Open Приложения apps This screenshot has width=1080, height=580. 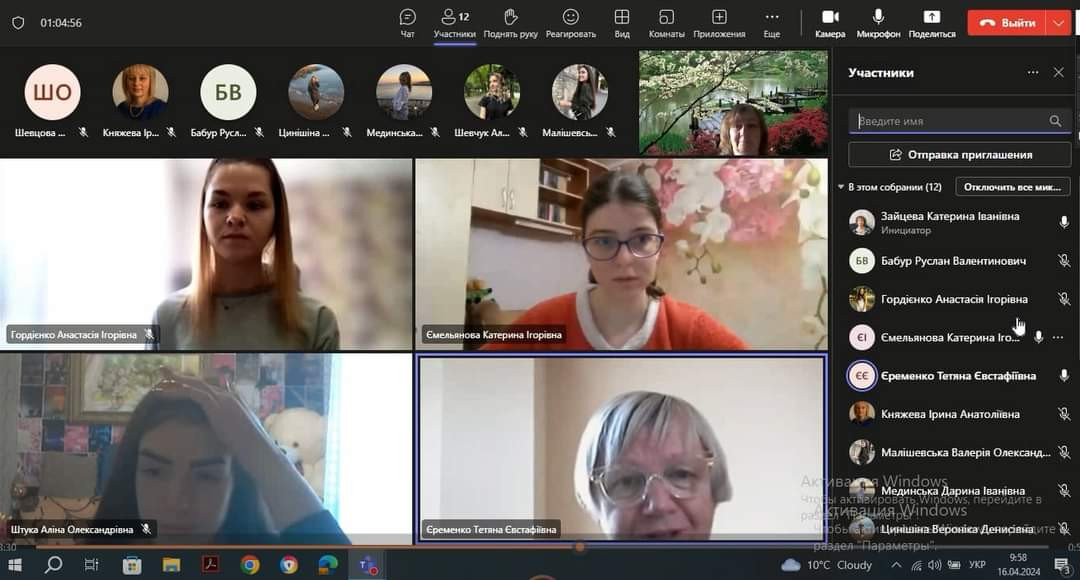pos(719,23)
